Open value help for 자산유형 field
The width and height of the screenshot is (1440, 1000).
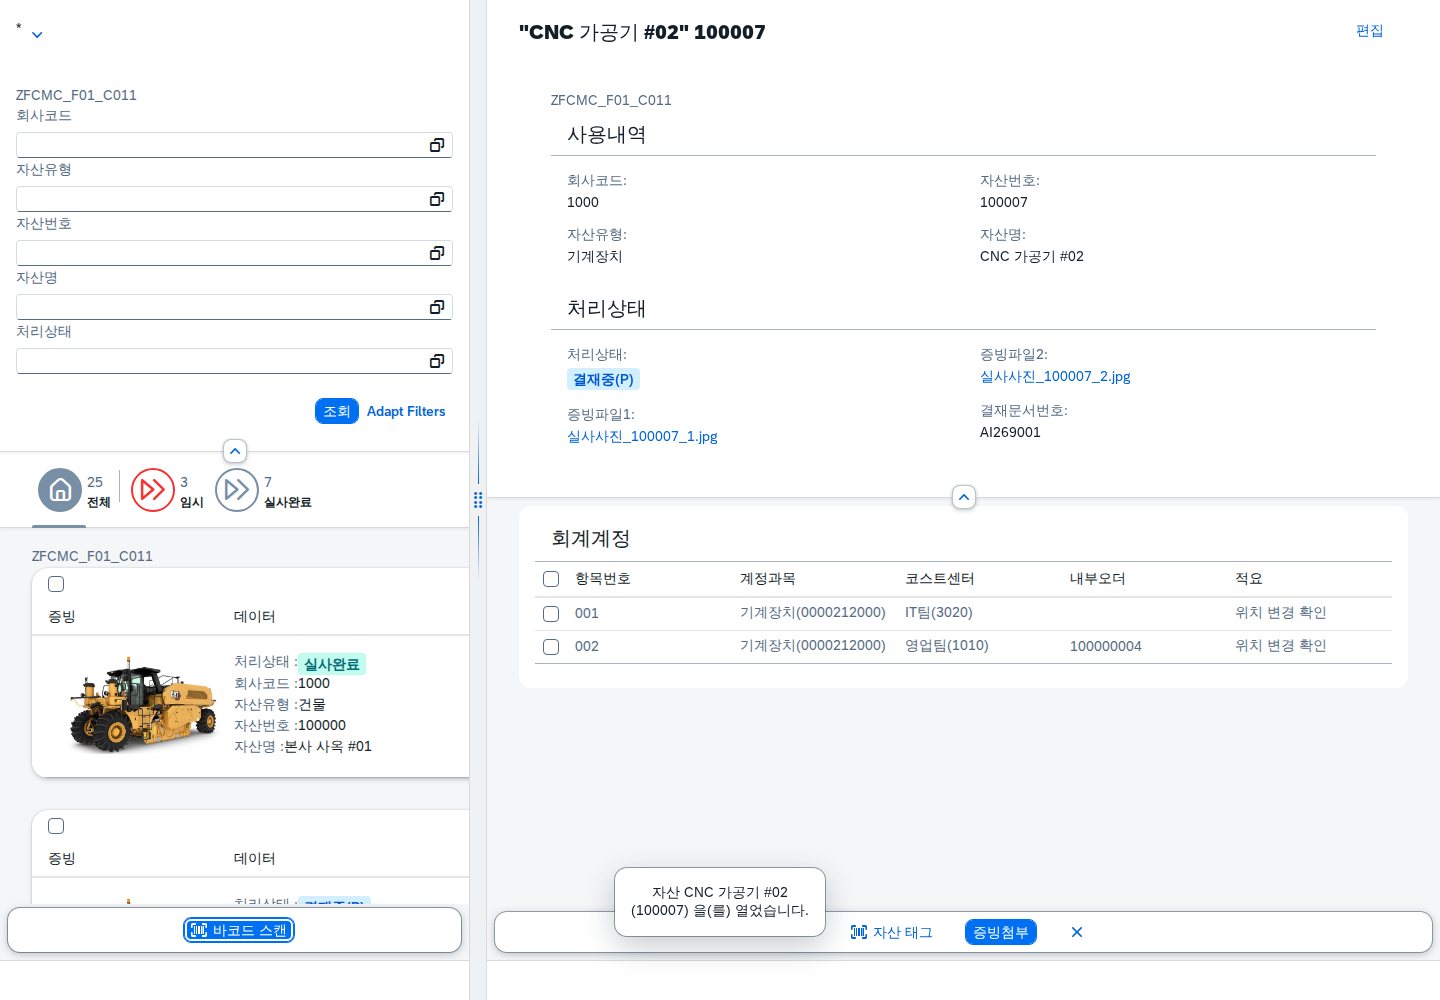437,199
